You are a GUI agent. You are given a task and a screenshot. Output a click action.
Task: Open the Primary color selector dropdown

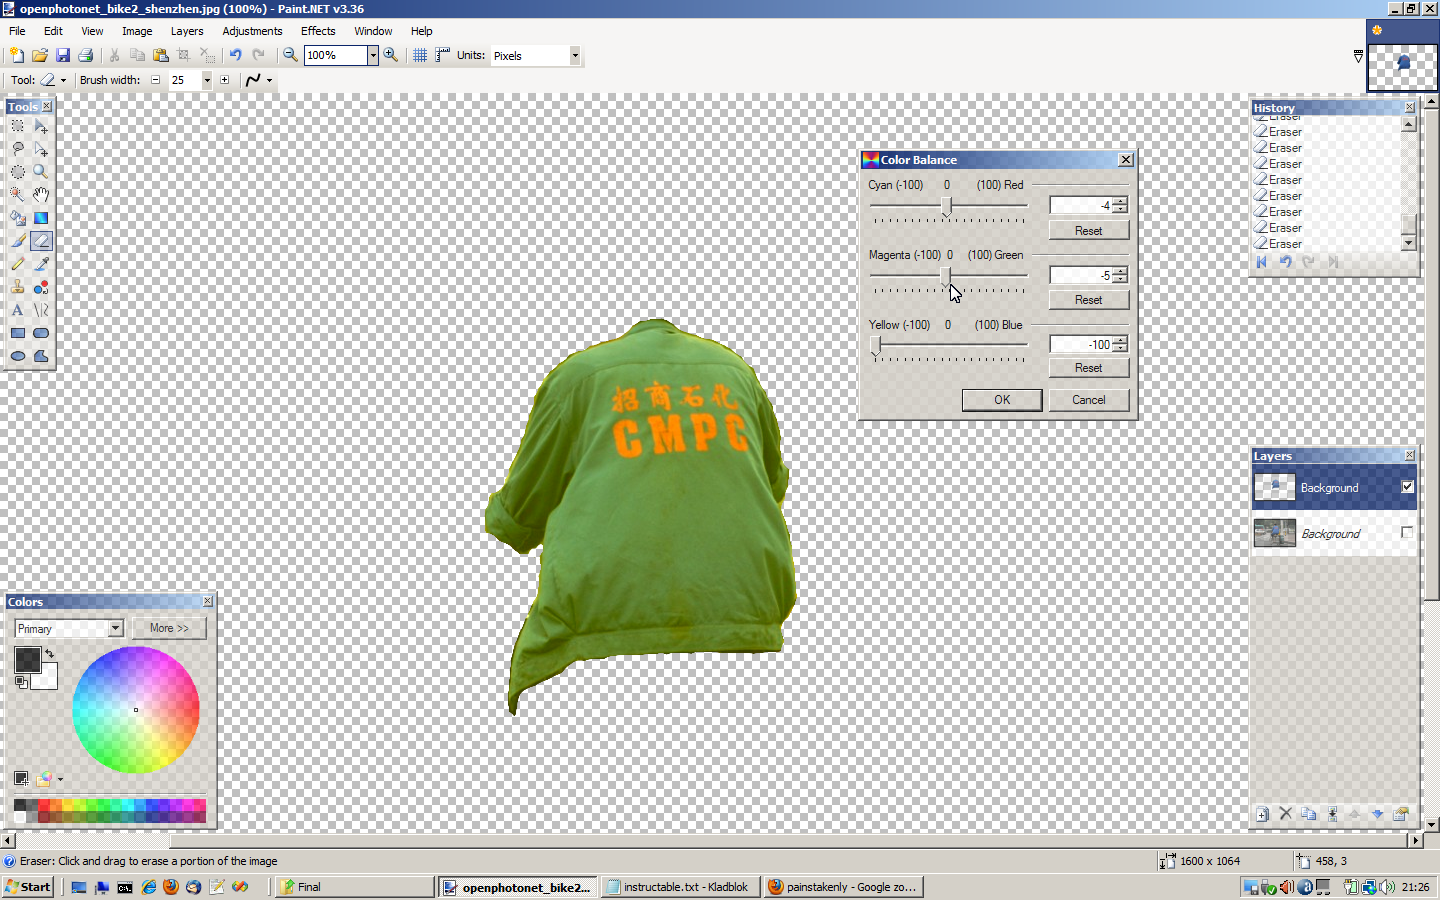click(x=114, y=628)
